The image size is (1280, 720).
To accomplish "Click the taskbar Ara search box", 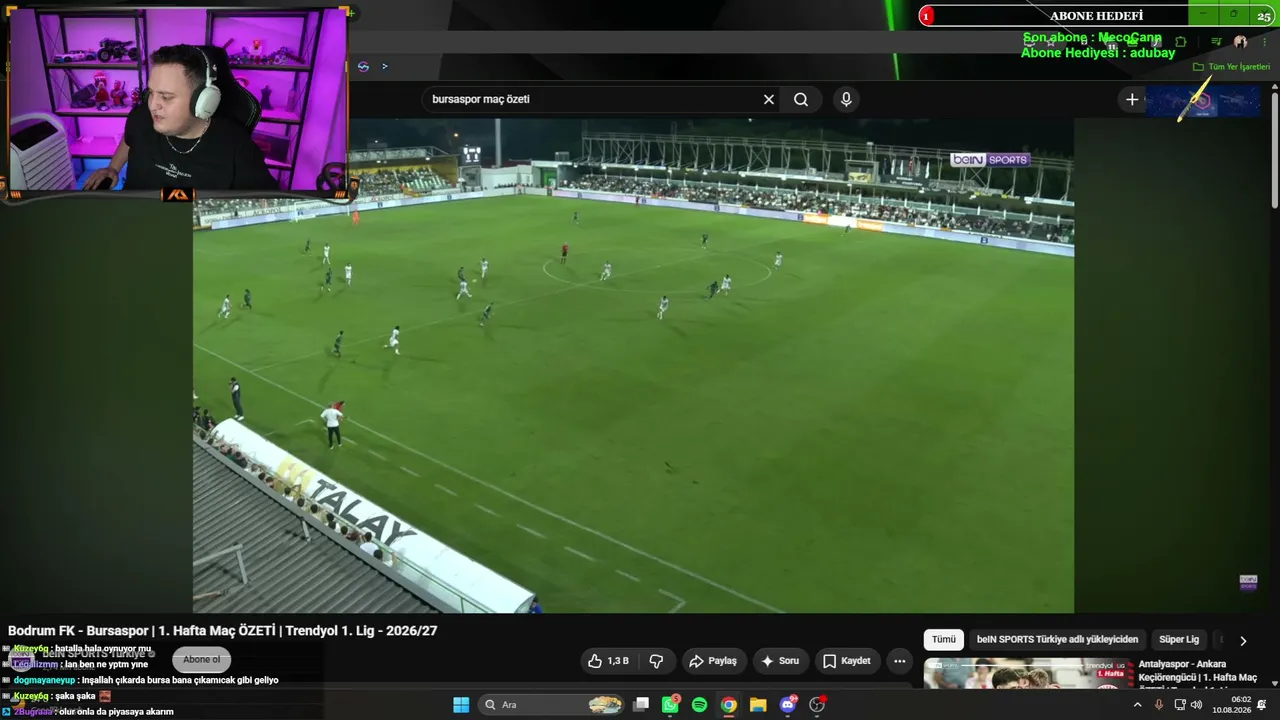I will tap(552, 705).
